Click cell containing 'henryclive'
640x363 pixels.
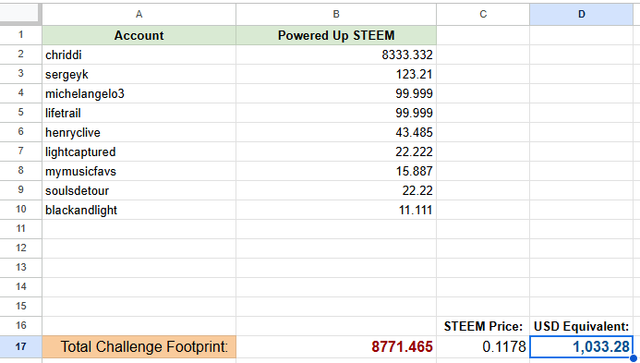click(x=139, y=132)
